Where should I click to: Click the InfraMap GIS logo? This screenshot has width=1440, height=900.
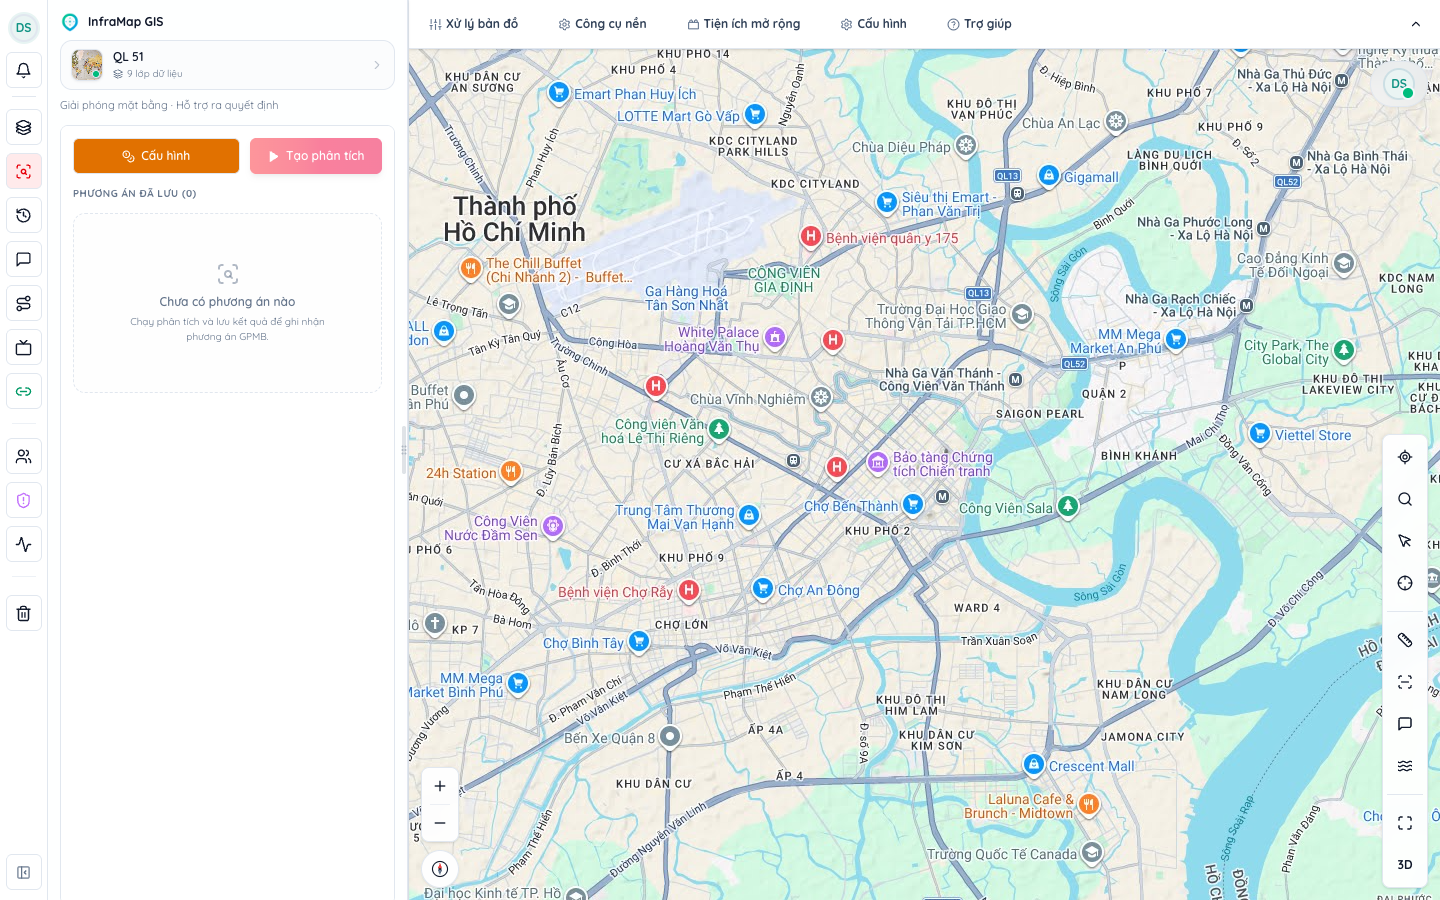click(x=70, y=21)
